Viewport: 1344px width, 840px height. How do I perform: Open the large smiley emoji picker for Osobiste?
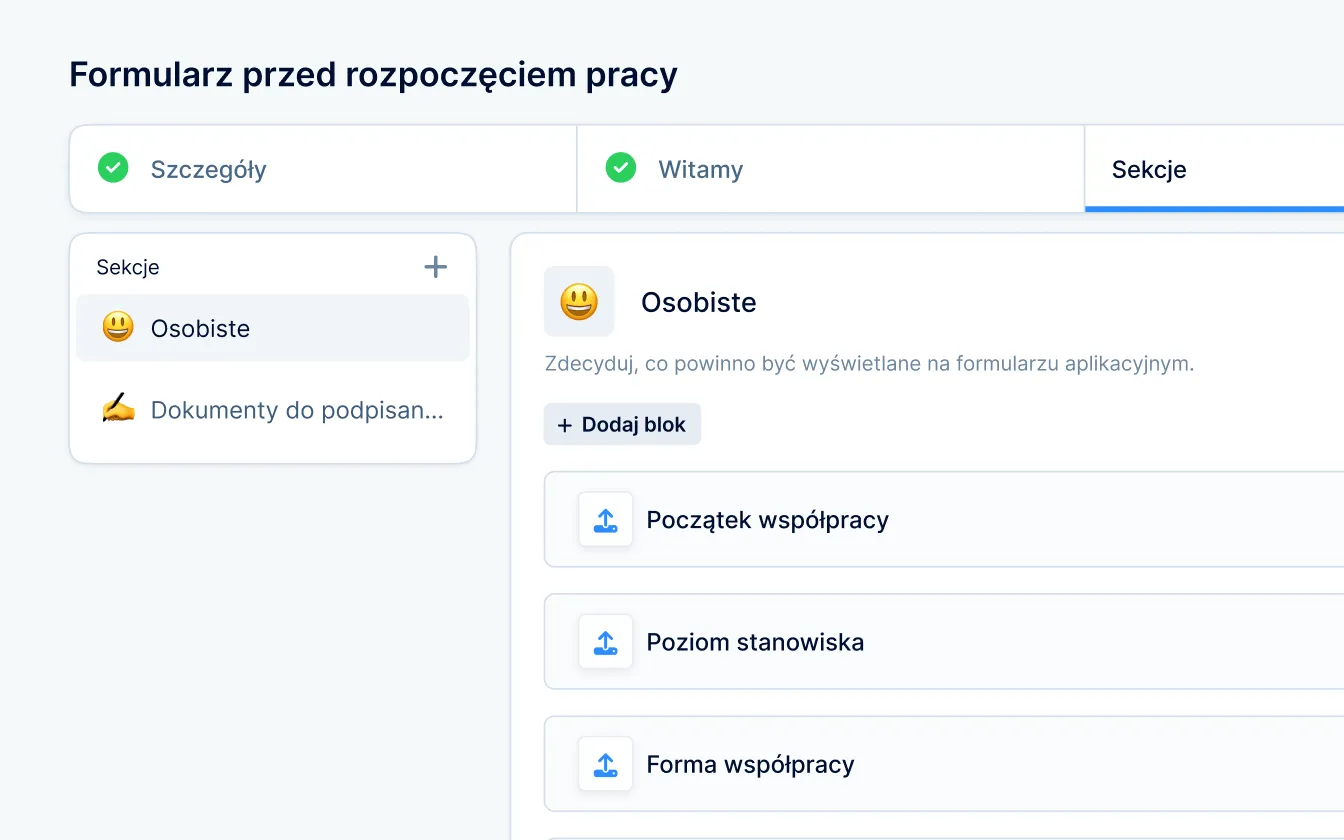[579, 301]
